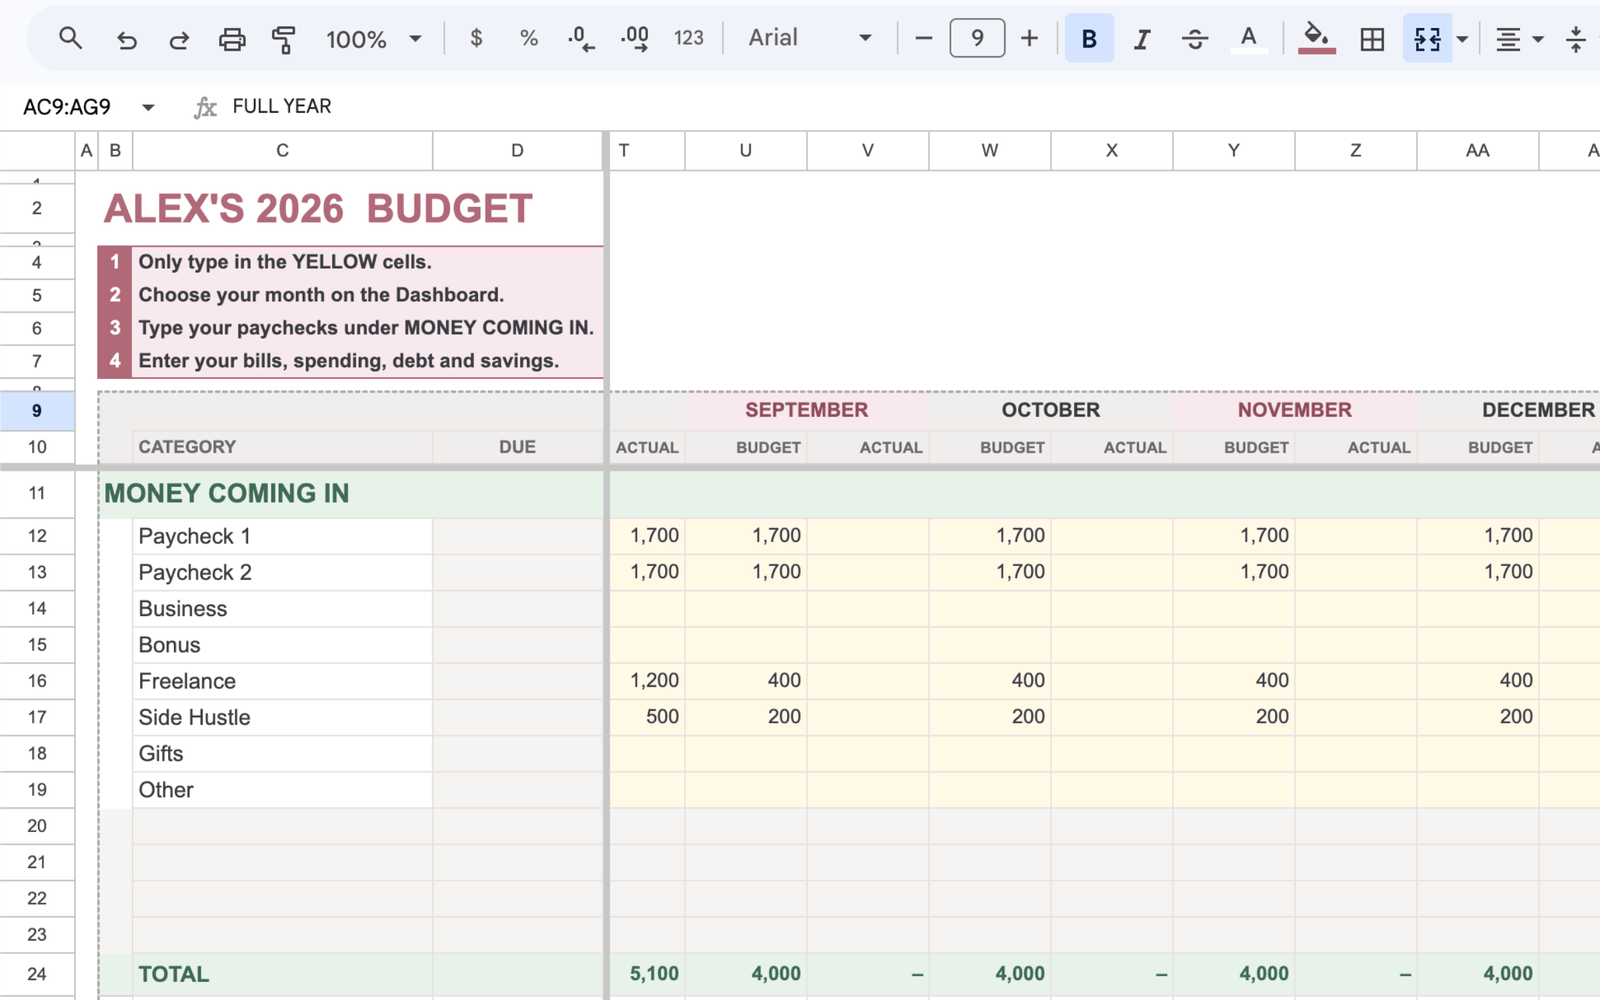Click the MONEY COMING IN section heading
The width and height of the screenshot is (1600, 1000).
click(x=226, y=493)
